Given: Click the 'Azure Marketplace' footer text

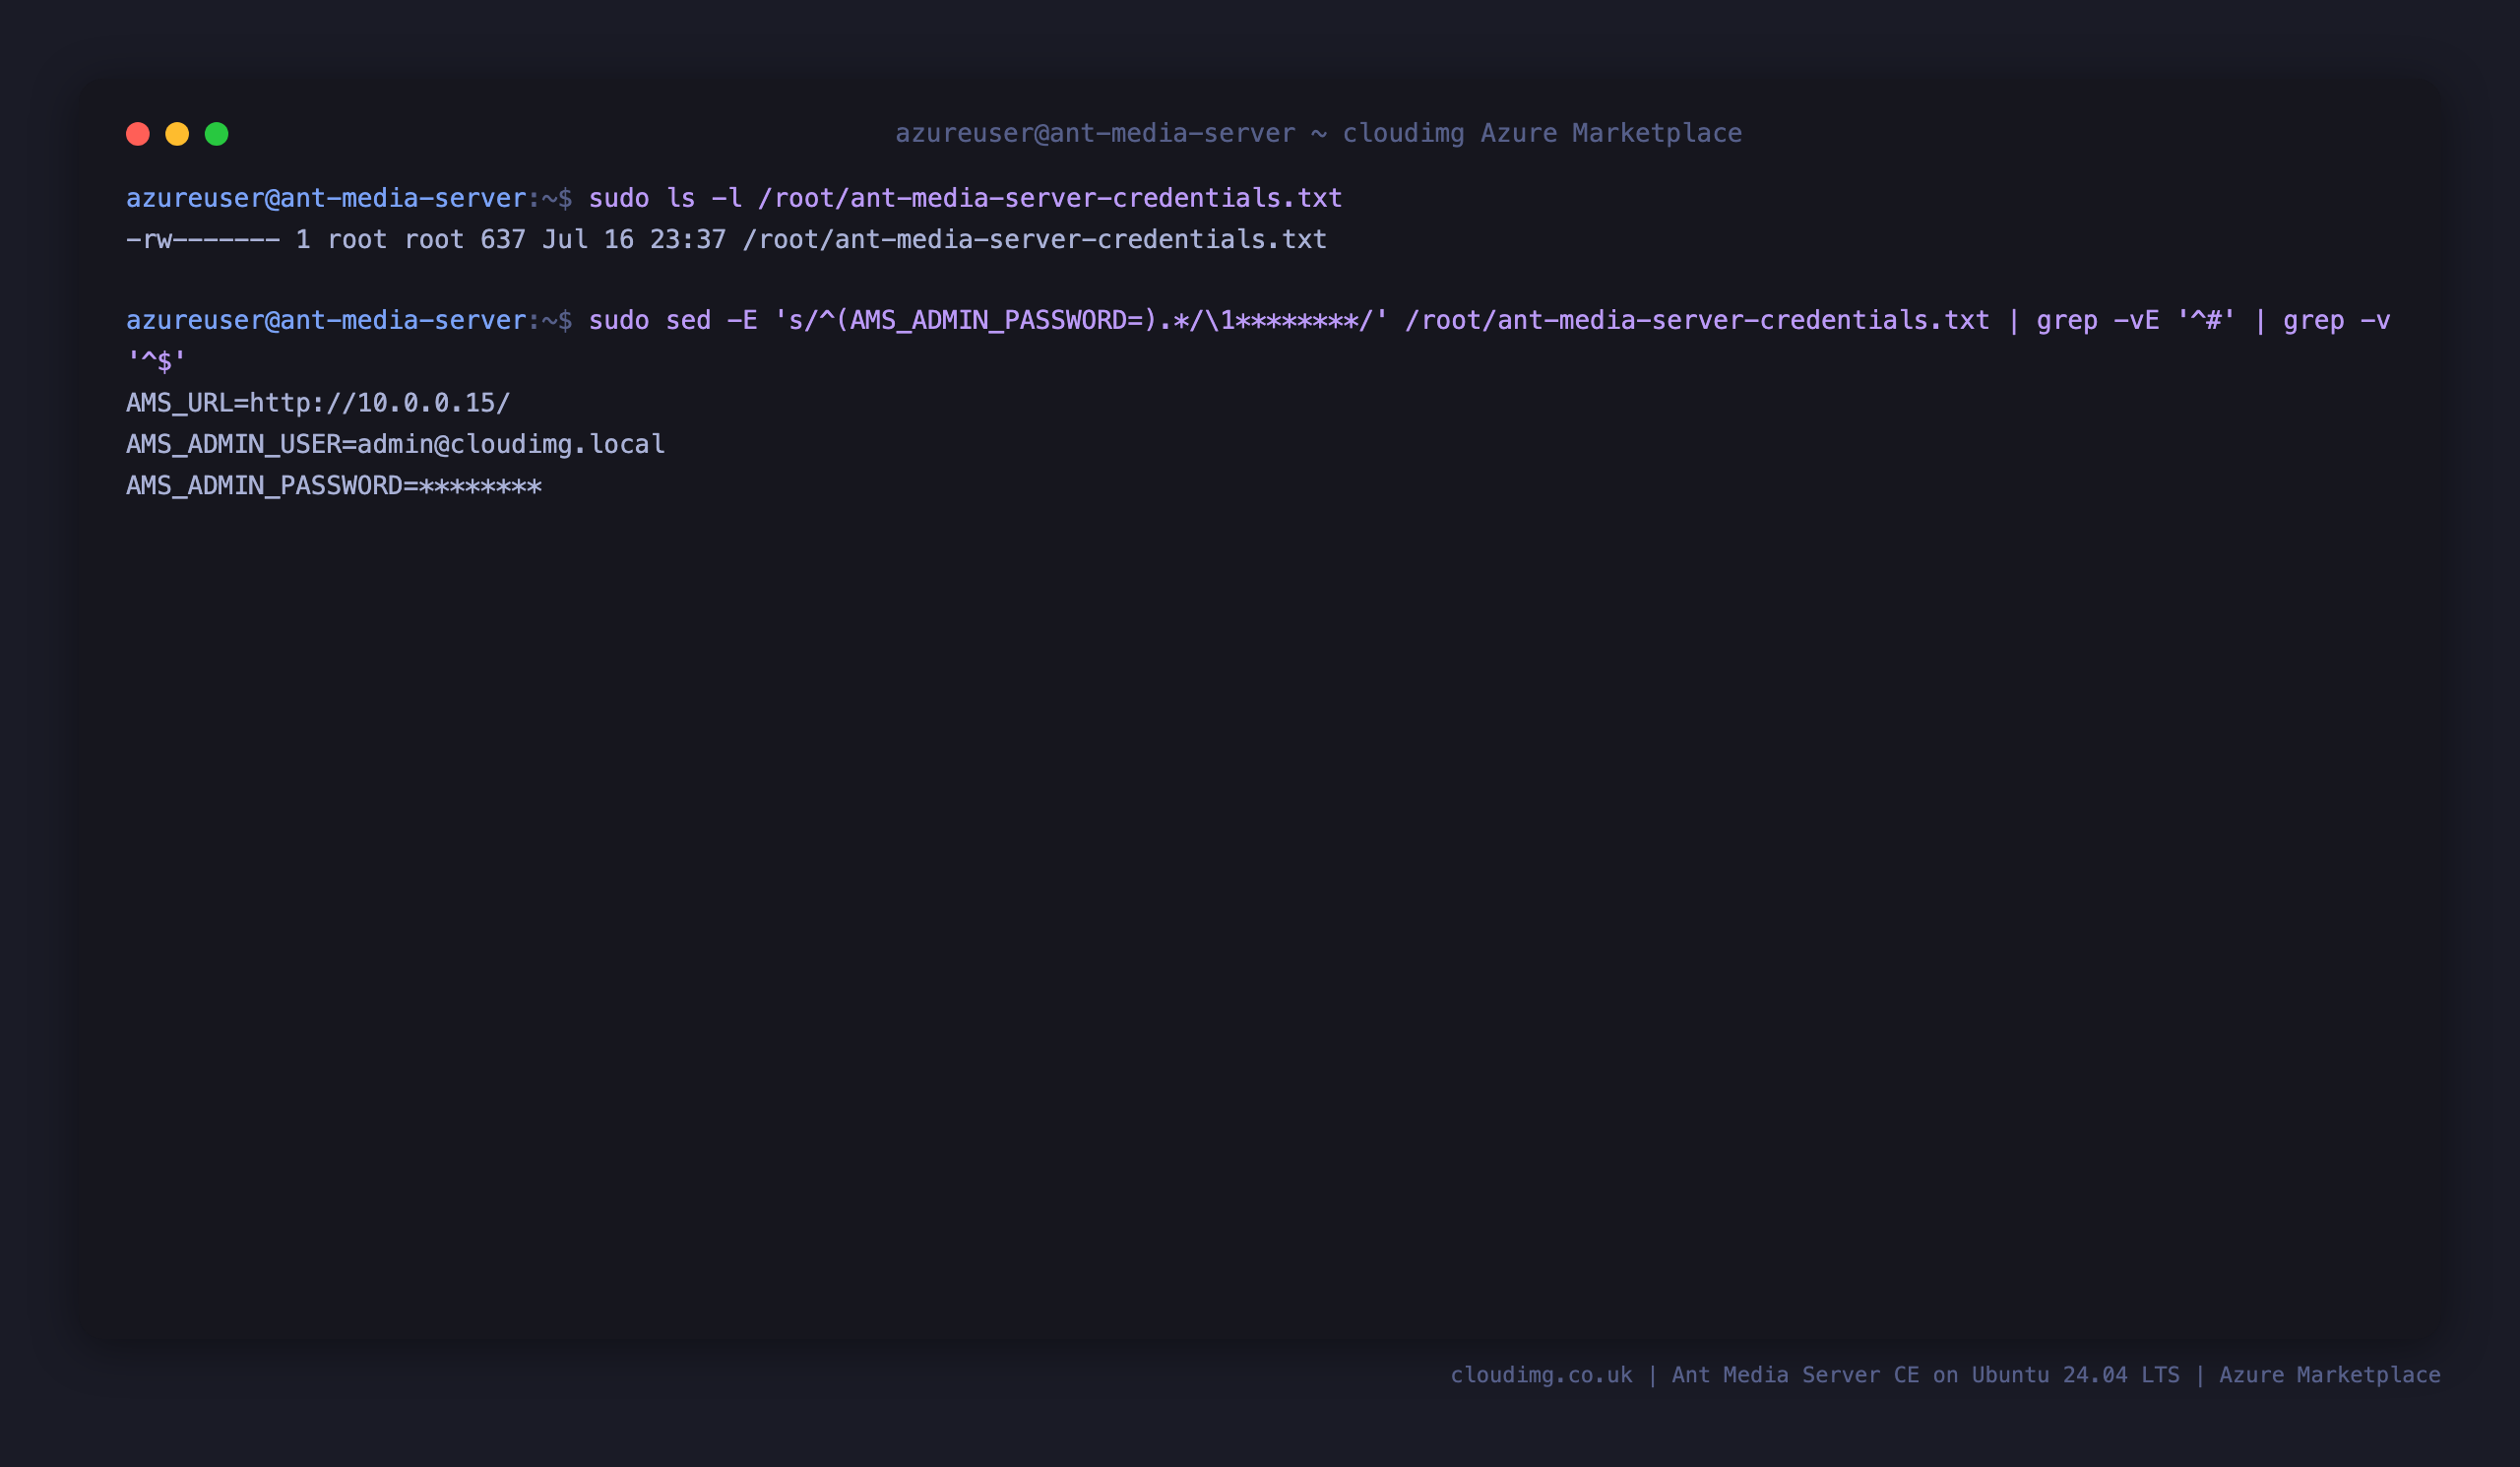Looking at the screenshot, I should point(2330,1375).
